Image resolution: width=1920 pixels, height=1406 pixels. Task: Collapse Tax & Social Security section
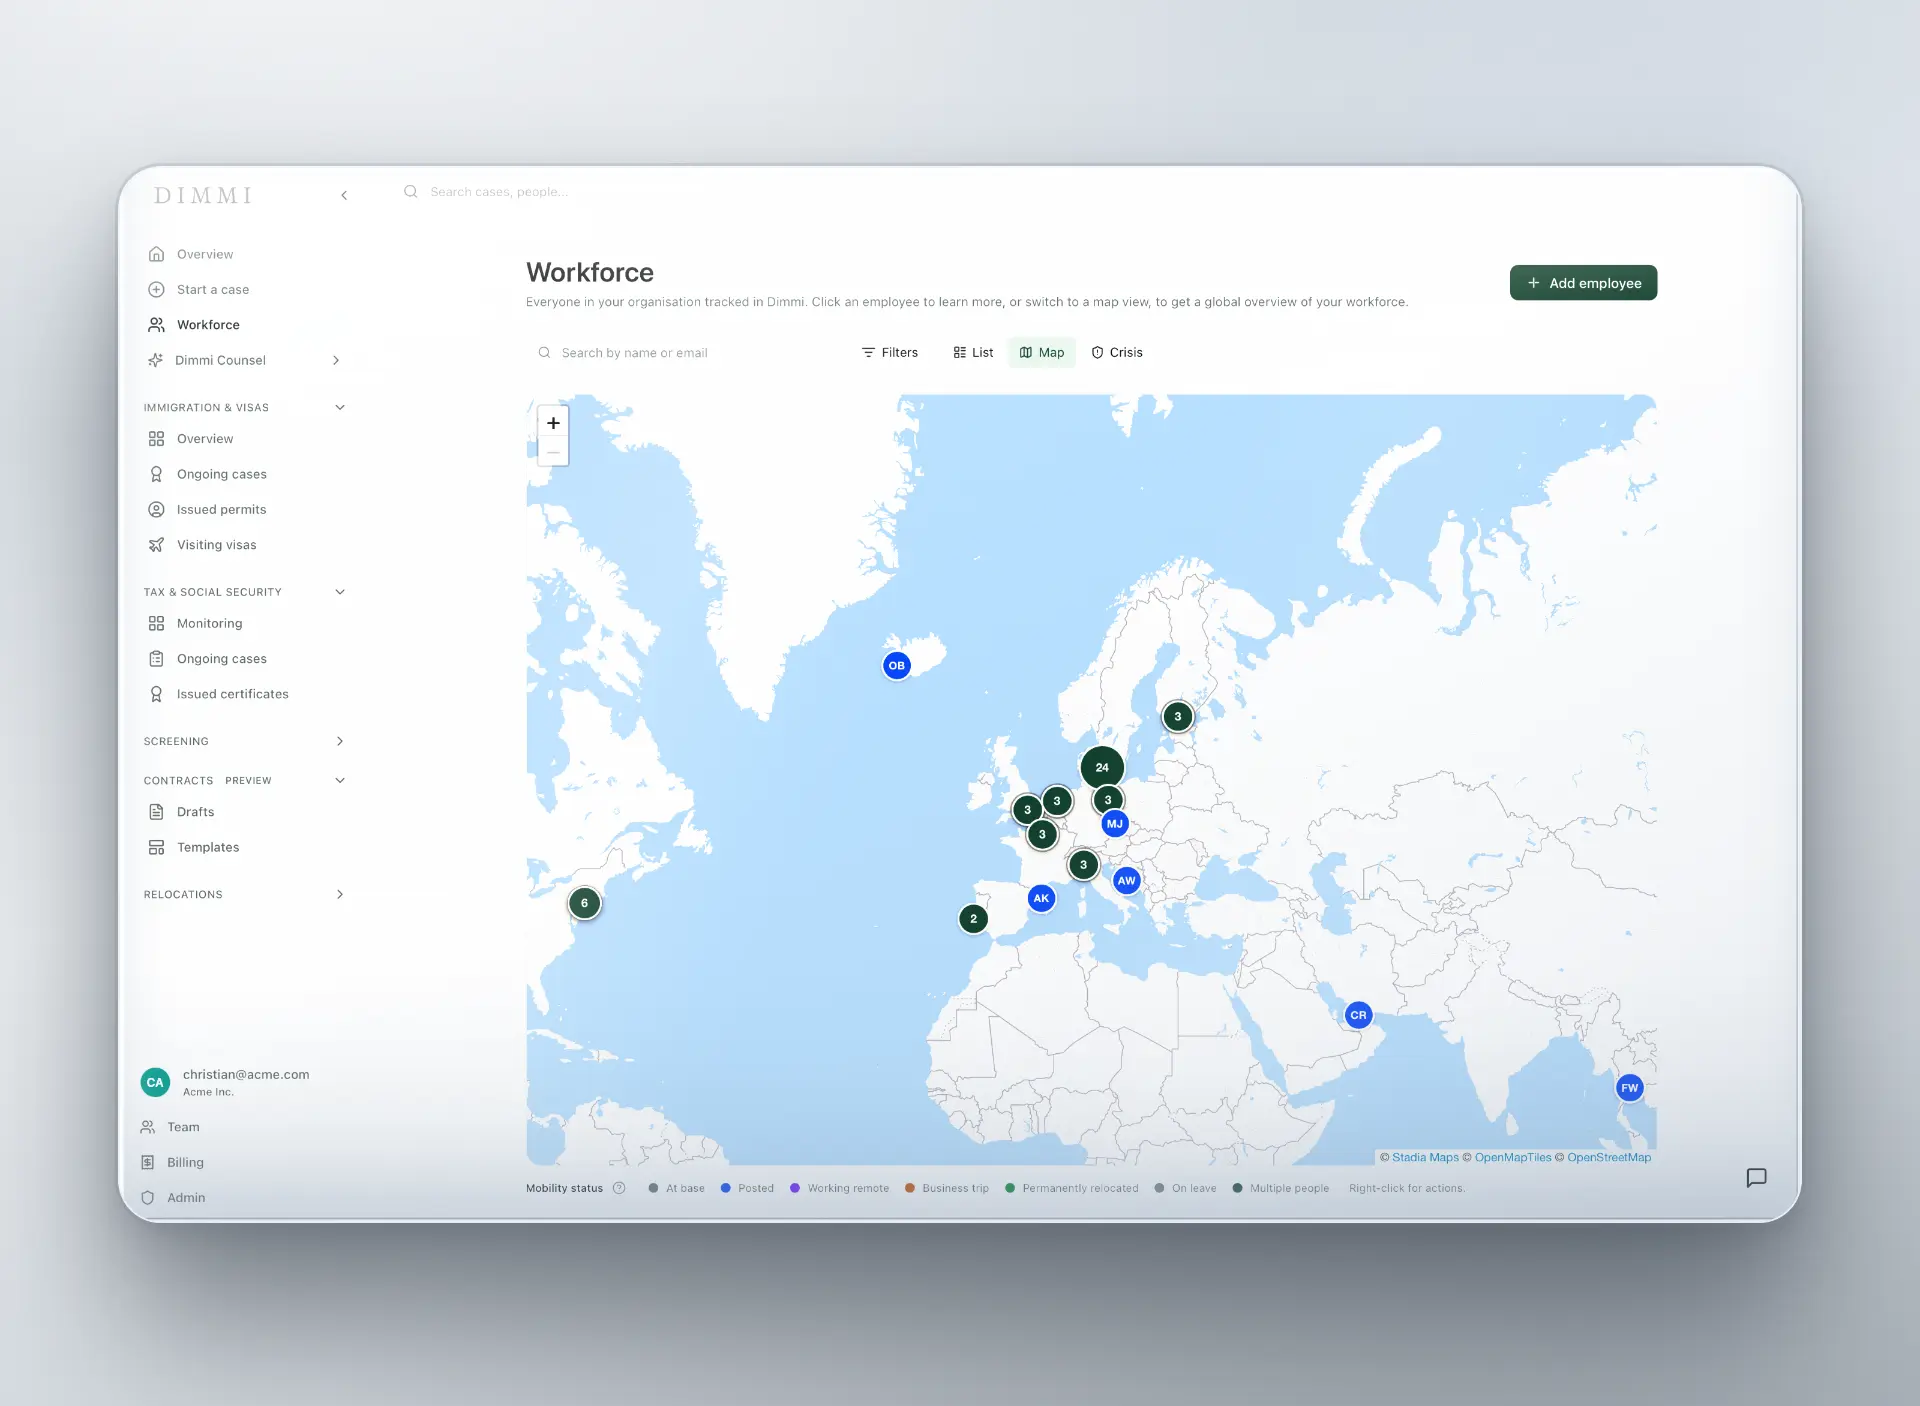(x=340, y=592)
